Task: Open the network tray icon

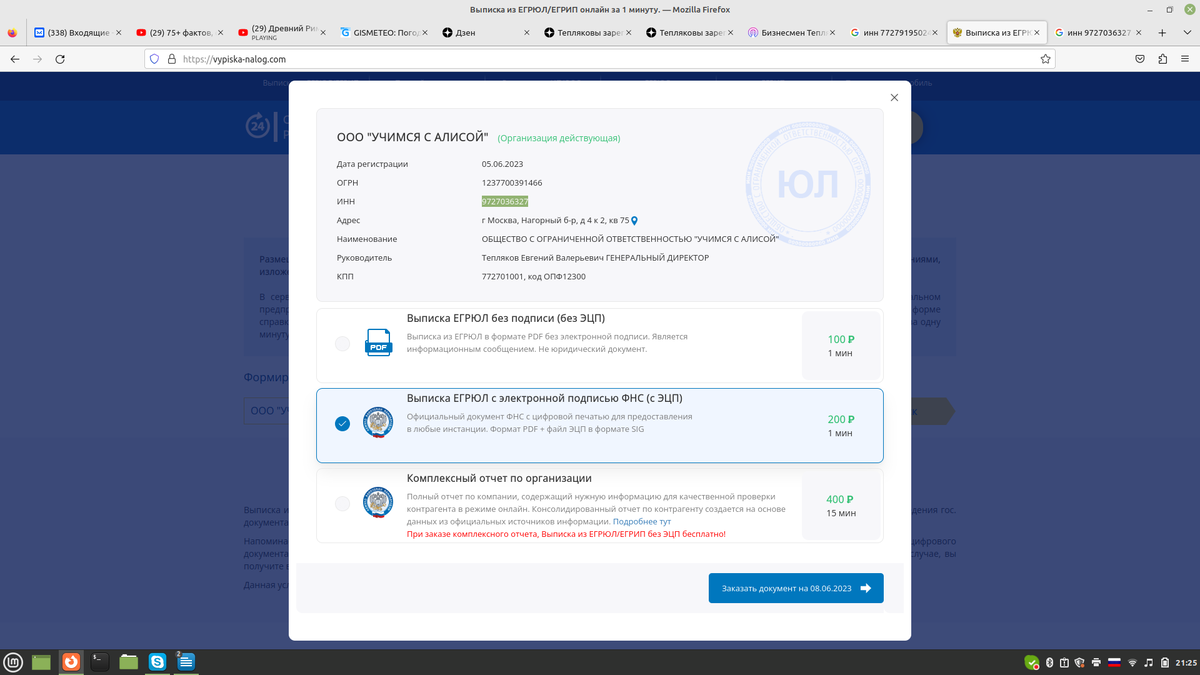Action: (x=1132, y=663)
